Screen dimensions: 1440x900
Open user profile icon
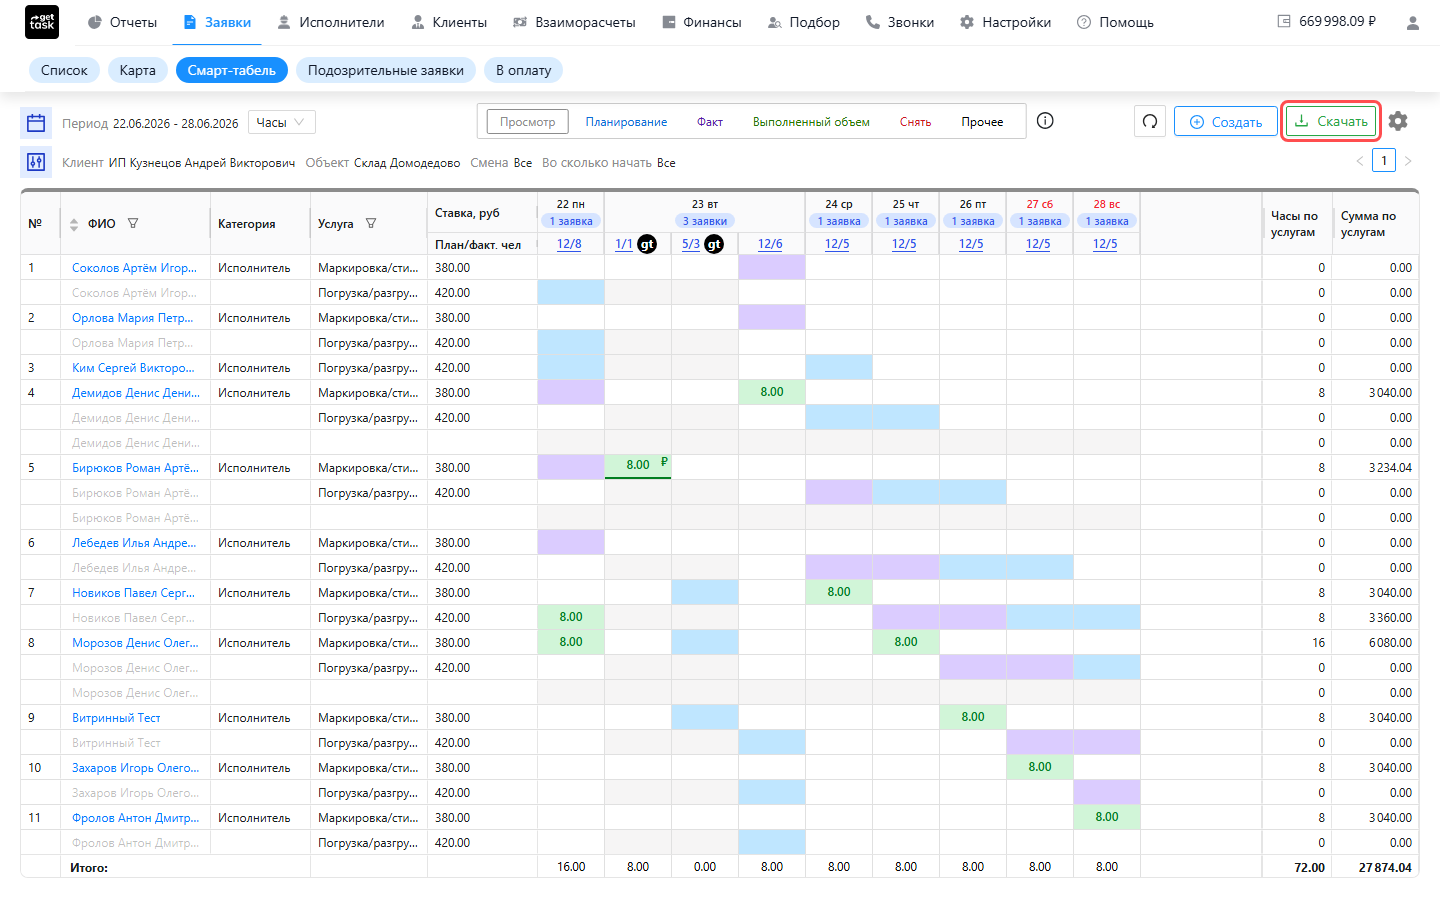point(1413,22)
